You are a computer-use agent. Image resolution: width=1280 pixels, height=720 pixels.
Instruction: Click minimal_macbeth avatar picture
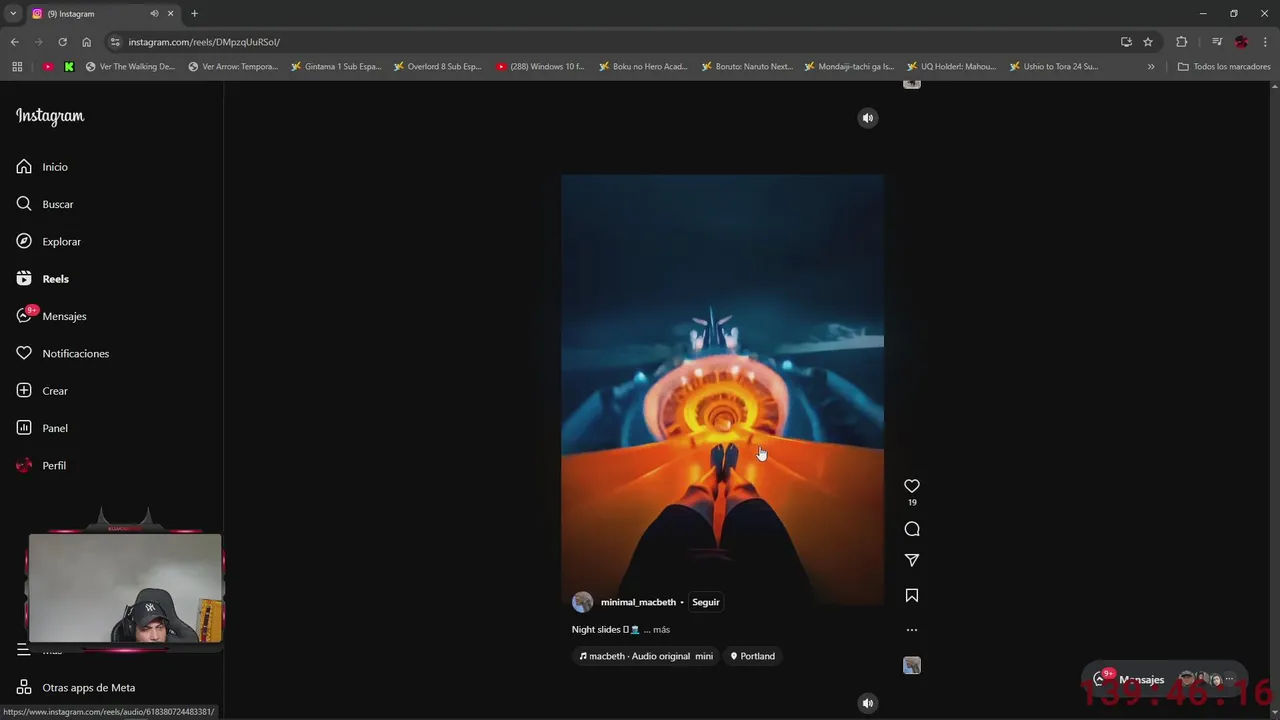[x=582, y=602]
